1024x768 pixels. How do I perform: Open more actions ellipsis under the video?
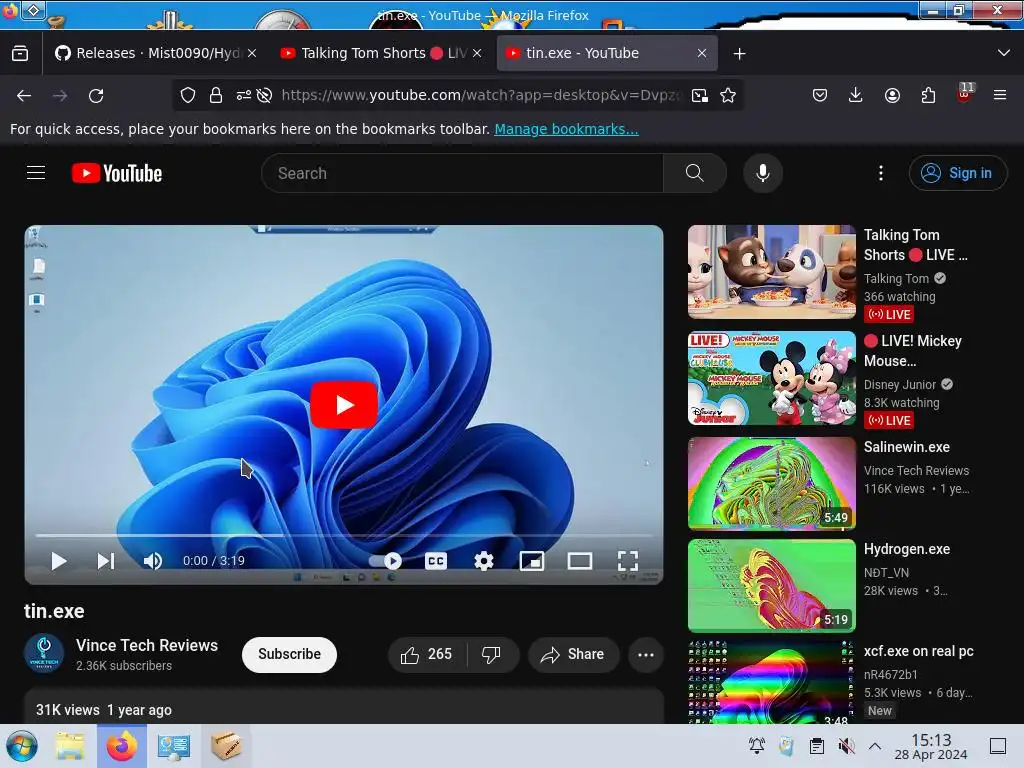click(x=646, y=654)
